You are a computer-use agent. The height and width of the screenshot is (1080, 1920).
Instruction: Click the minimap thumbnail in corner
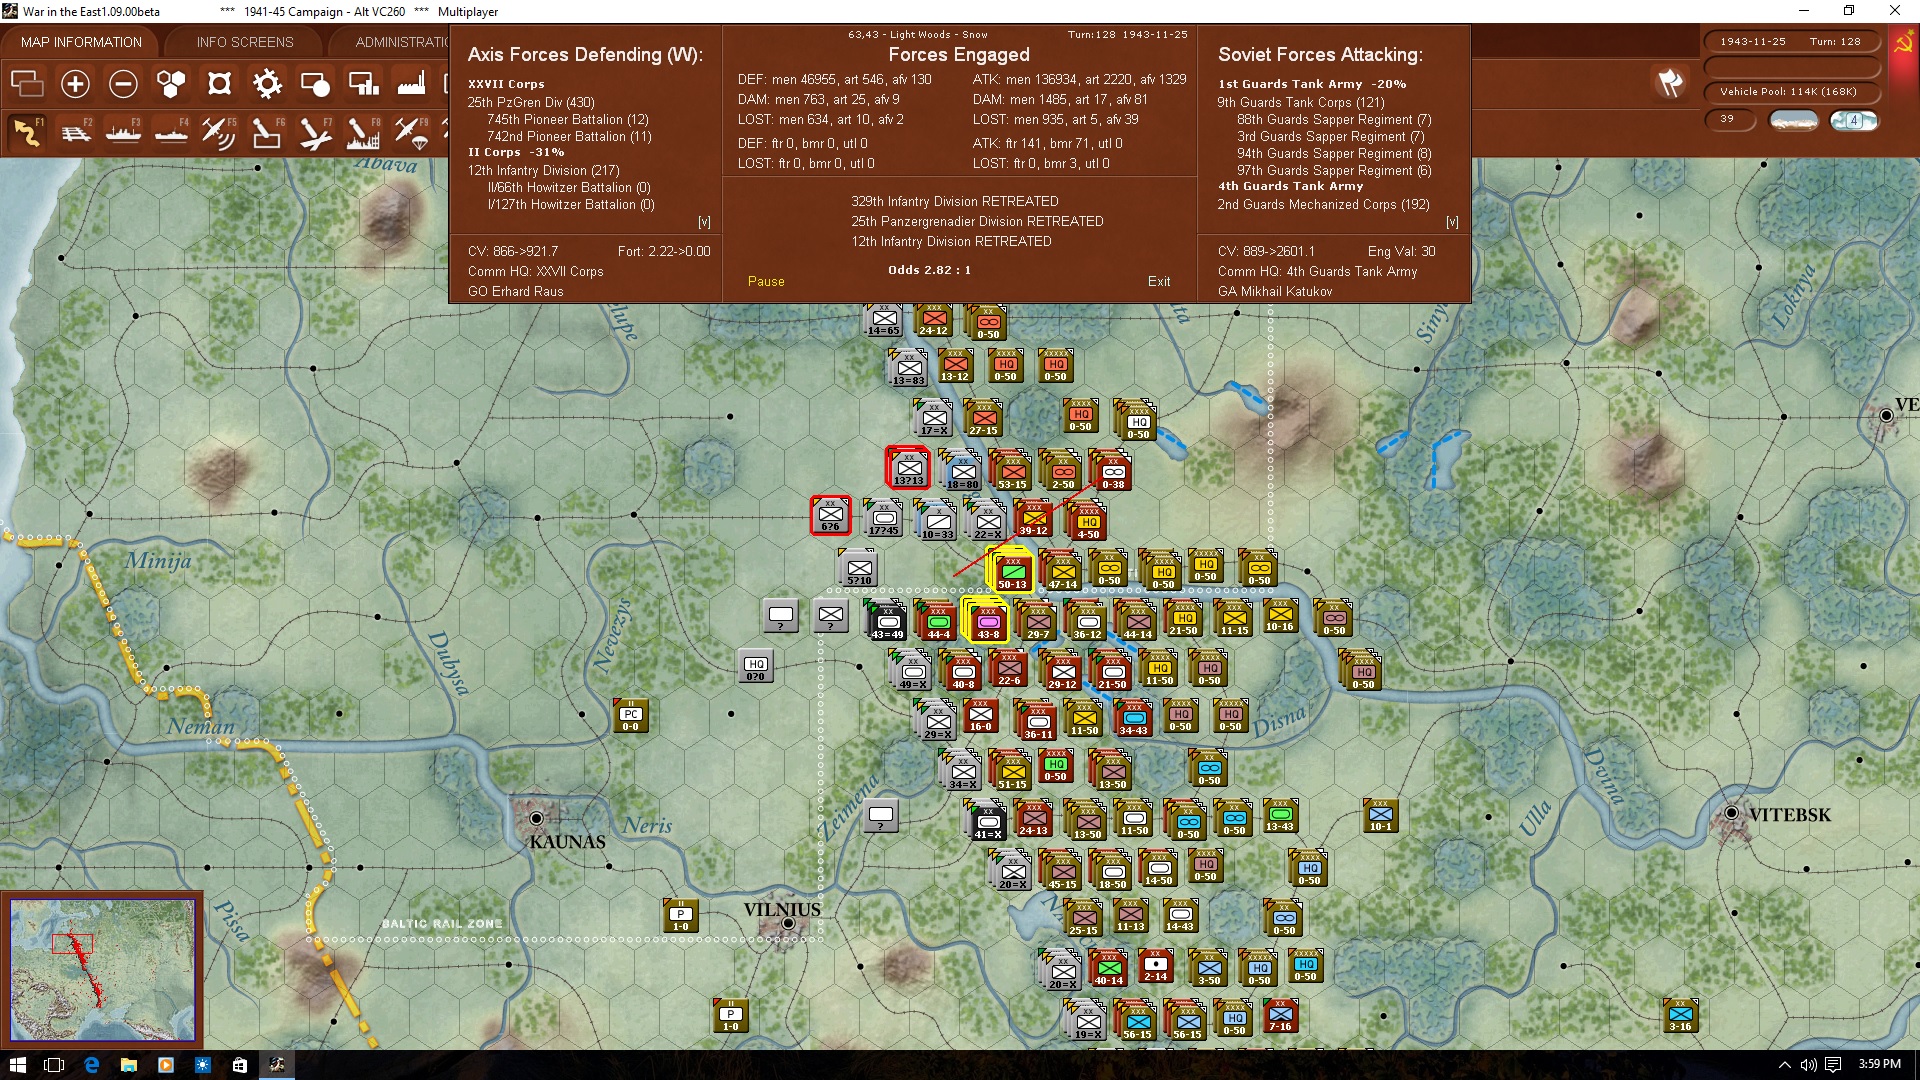click(102, 968)
